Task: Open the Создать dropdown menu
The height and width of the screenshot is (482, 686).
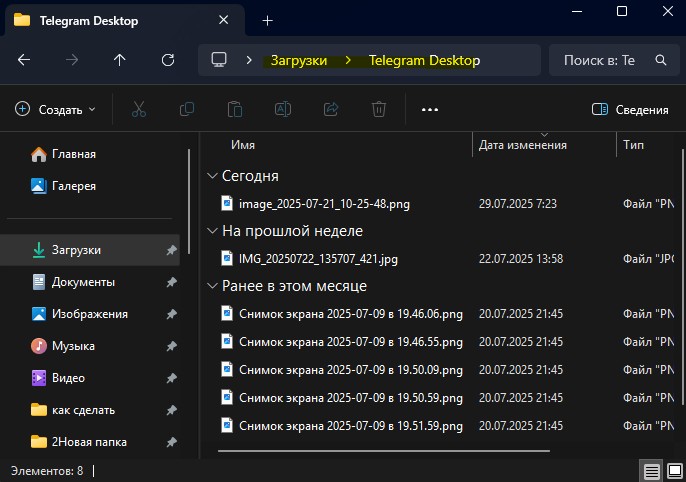Action: point(56,109)
